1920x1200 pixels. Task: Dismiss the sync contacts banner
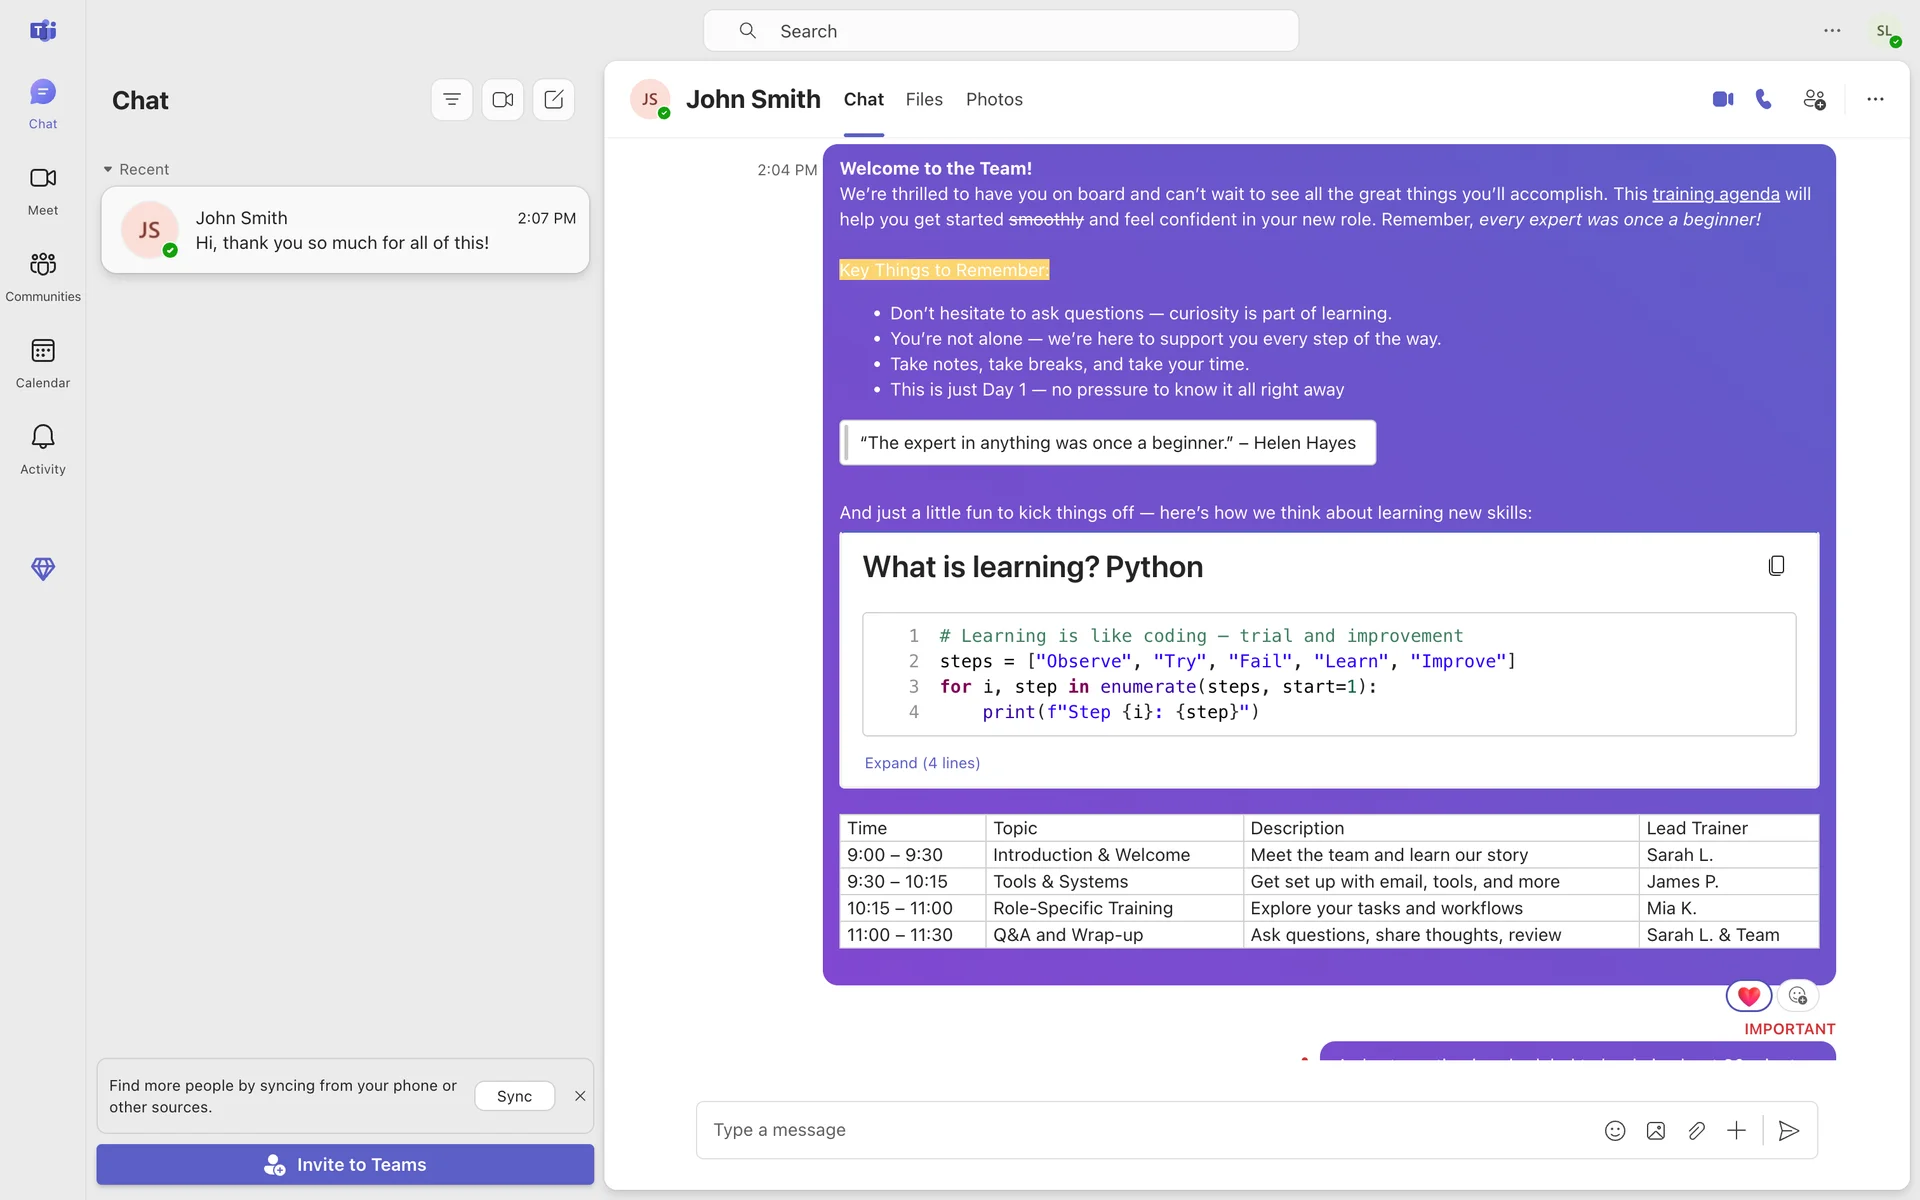point(580,1096)
